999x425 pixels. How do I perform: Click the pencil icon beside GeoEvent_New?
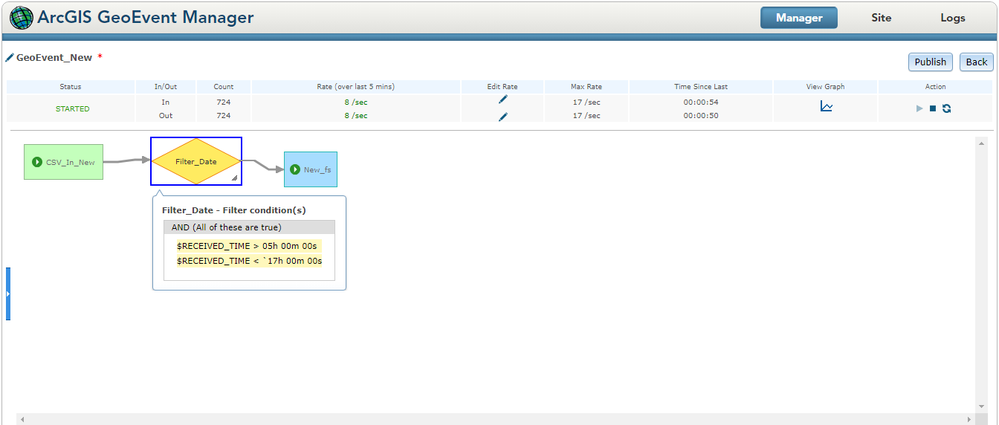(x=10, y=57)
